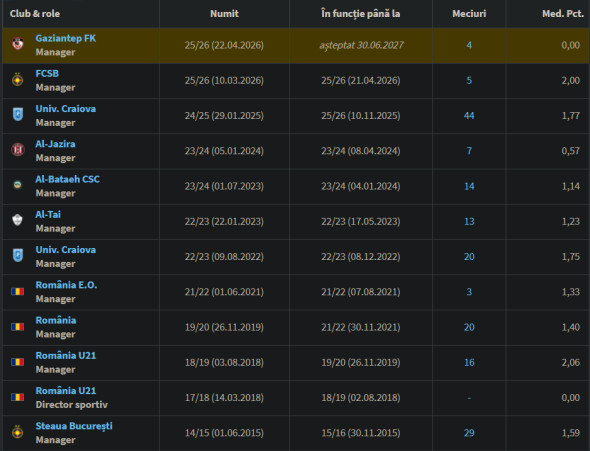590x451 pixels.
Task: Click date 24/25 (29.01.2025)
Action: tap(224, 115)
